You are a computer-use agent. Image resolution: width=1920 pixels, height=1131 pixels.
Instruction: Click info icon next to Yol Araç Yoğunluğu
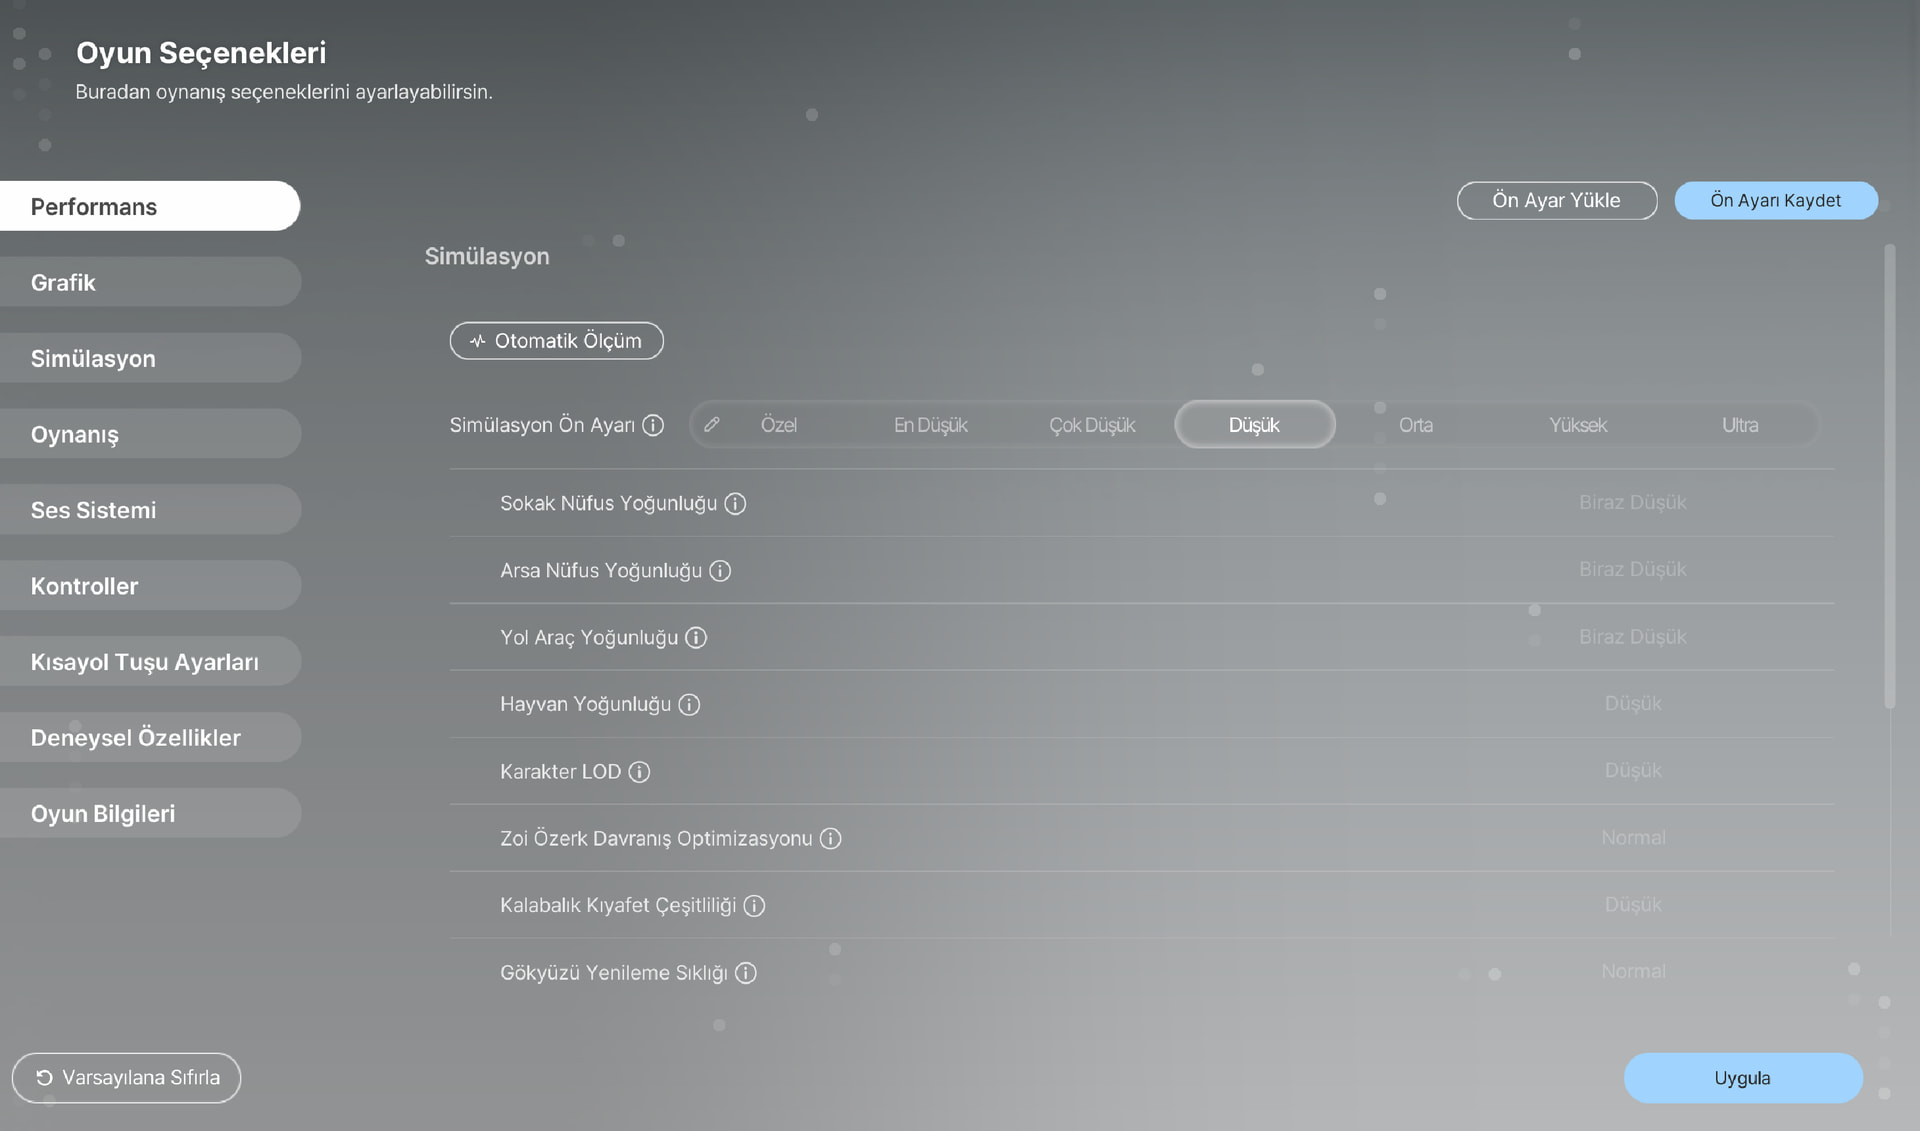tap(696, 637)
